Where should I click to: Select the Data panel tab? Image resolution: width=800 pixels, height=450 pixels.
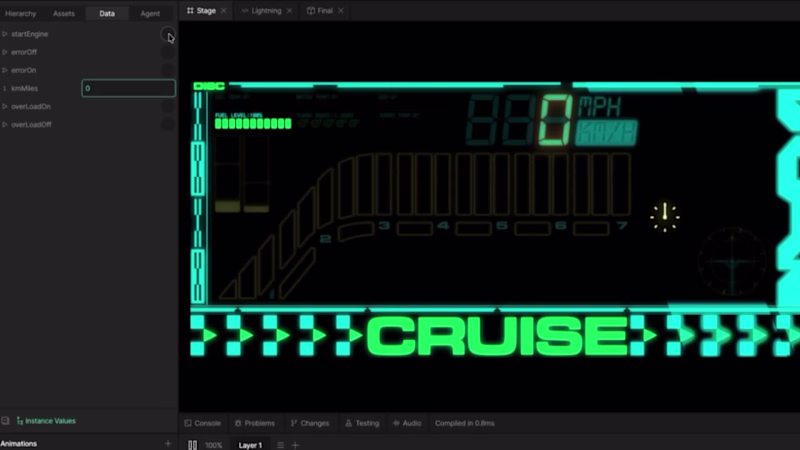click(107, 14)
